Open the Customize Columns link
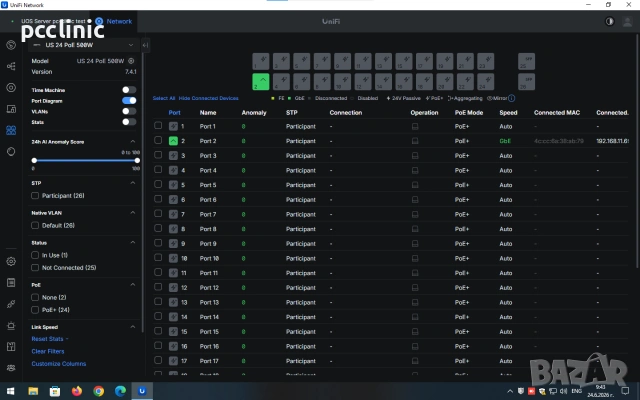This screenshot has width=640, height=400. (x=59, y=364)
